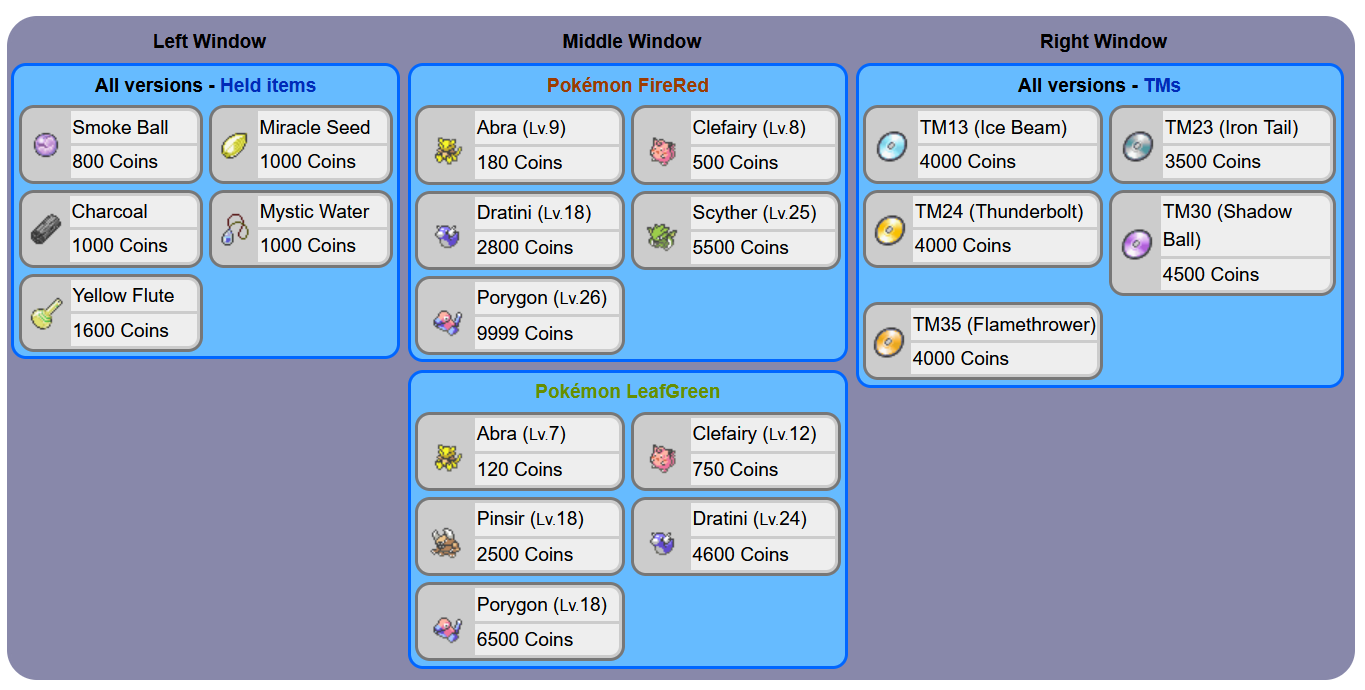Click the Charcoal item icon

(x=46, y=229)
